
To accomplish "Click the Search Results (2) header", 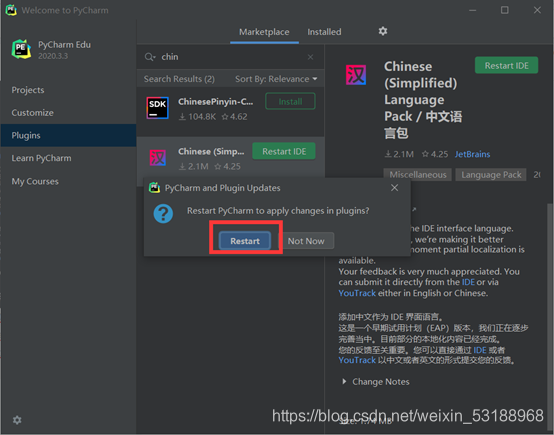I will (x=179, y=79).
